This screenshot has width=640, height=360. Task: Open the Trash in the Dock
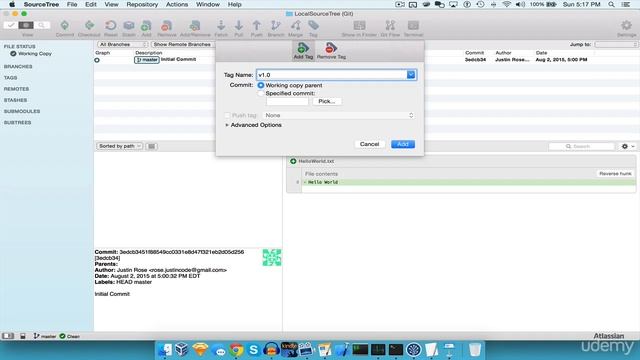point(474,350)
